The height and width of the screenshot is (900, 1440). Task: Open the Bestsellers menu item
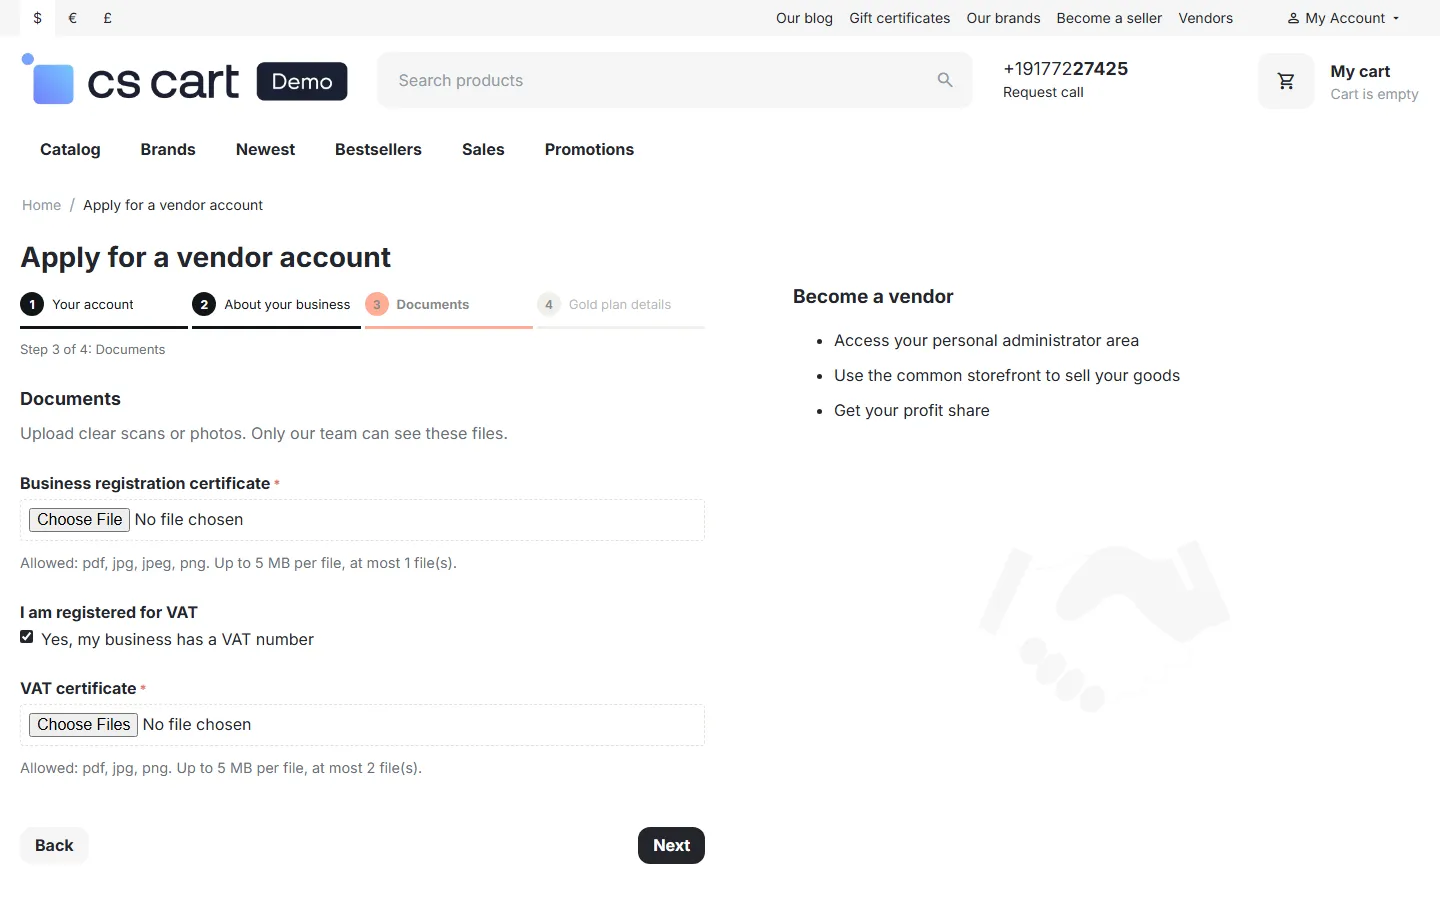(378, 149)
